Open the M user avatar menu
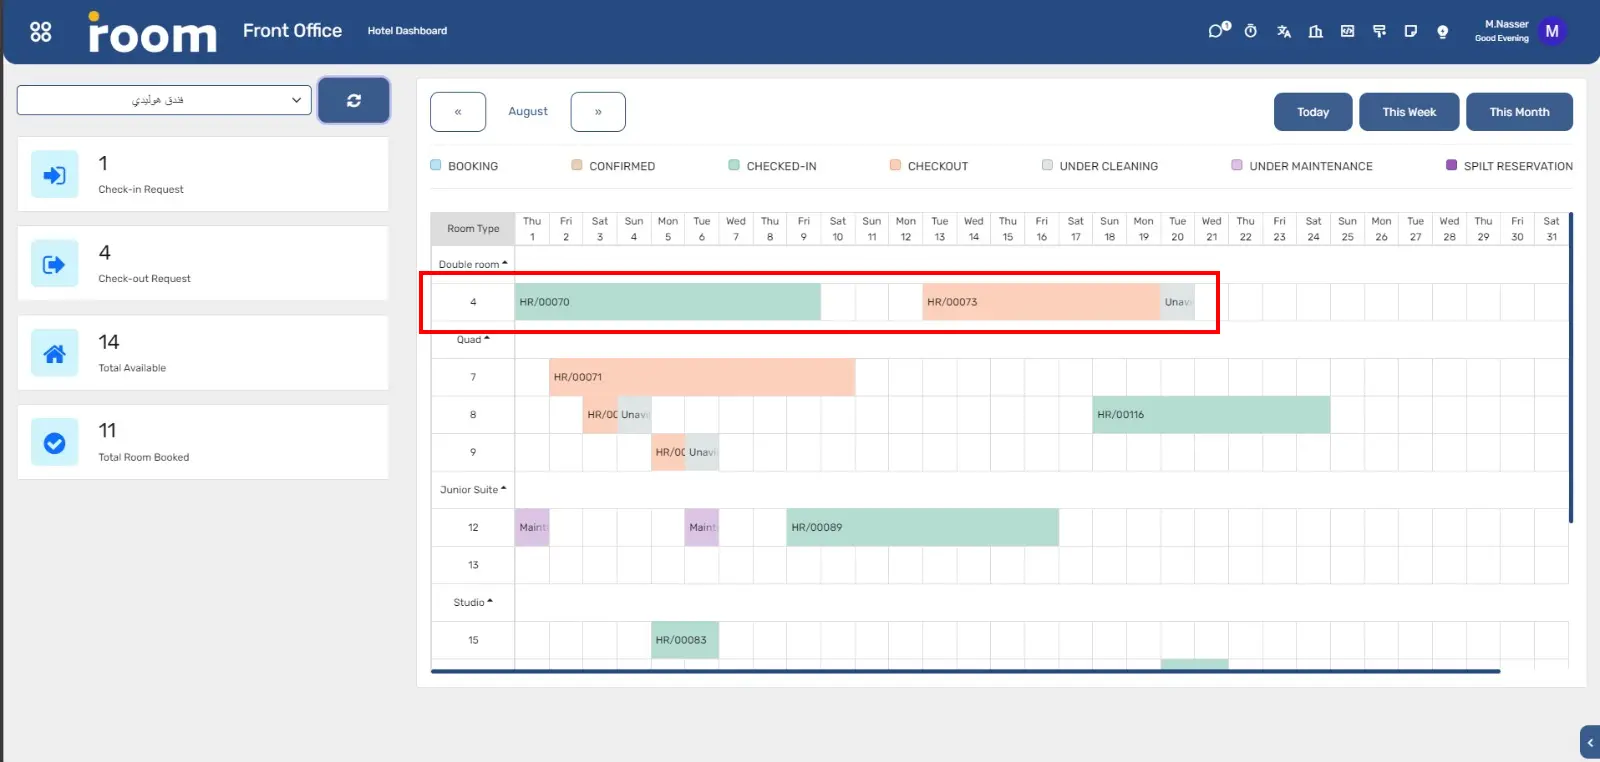This screenshot has width=1600, height=762. pyautogui.click(x=1551, y=31)
